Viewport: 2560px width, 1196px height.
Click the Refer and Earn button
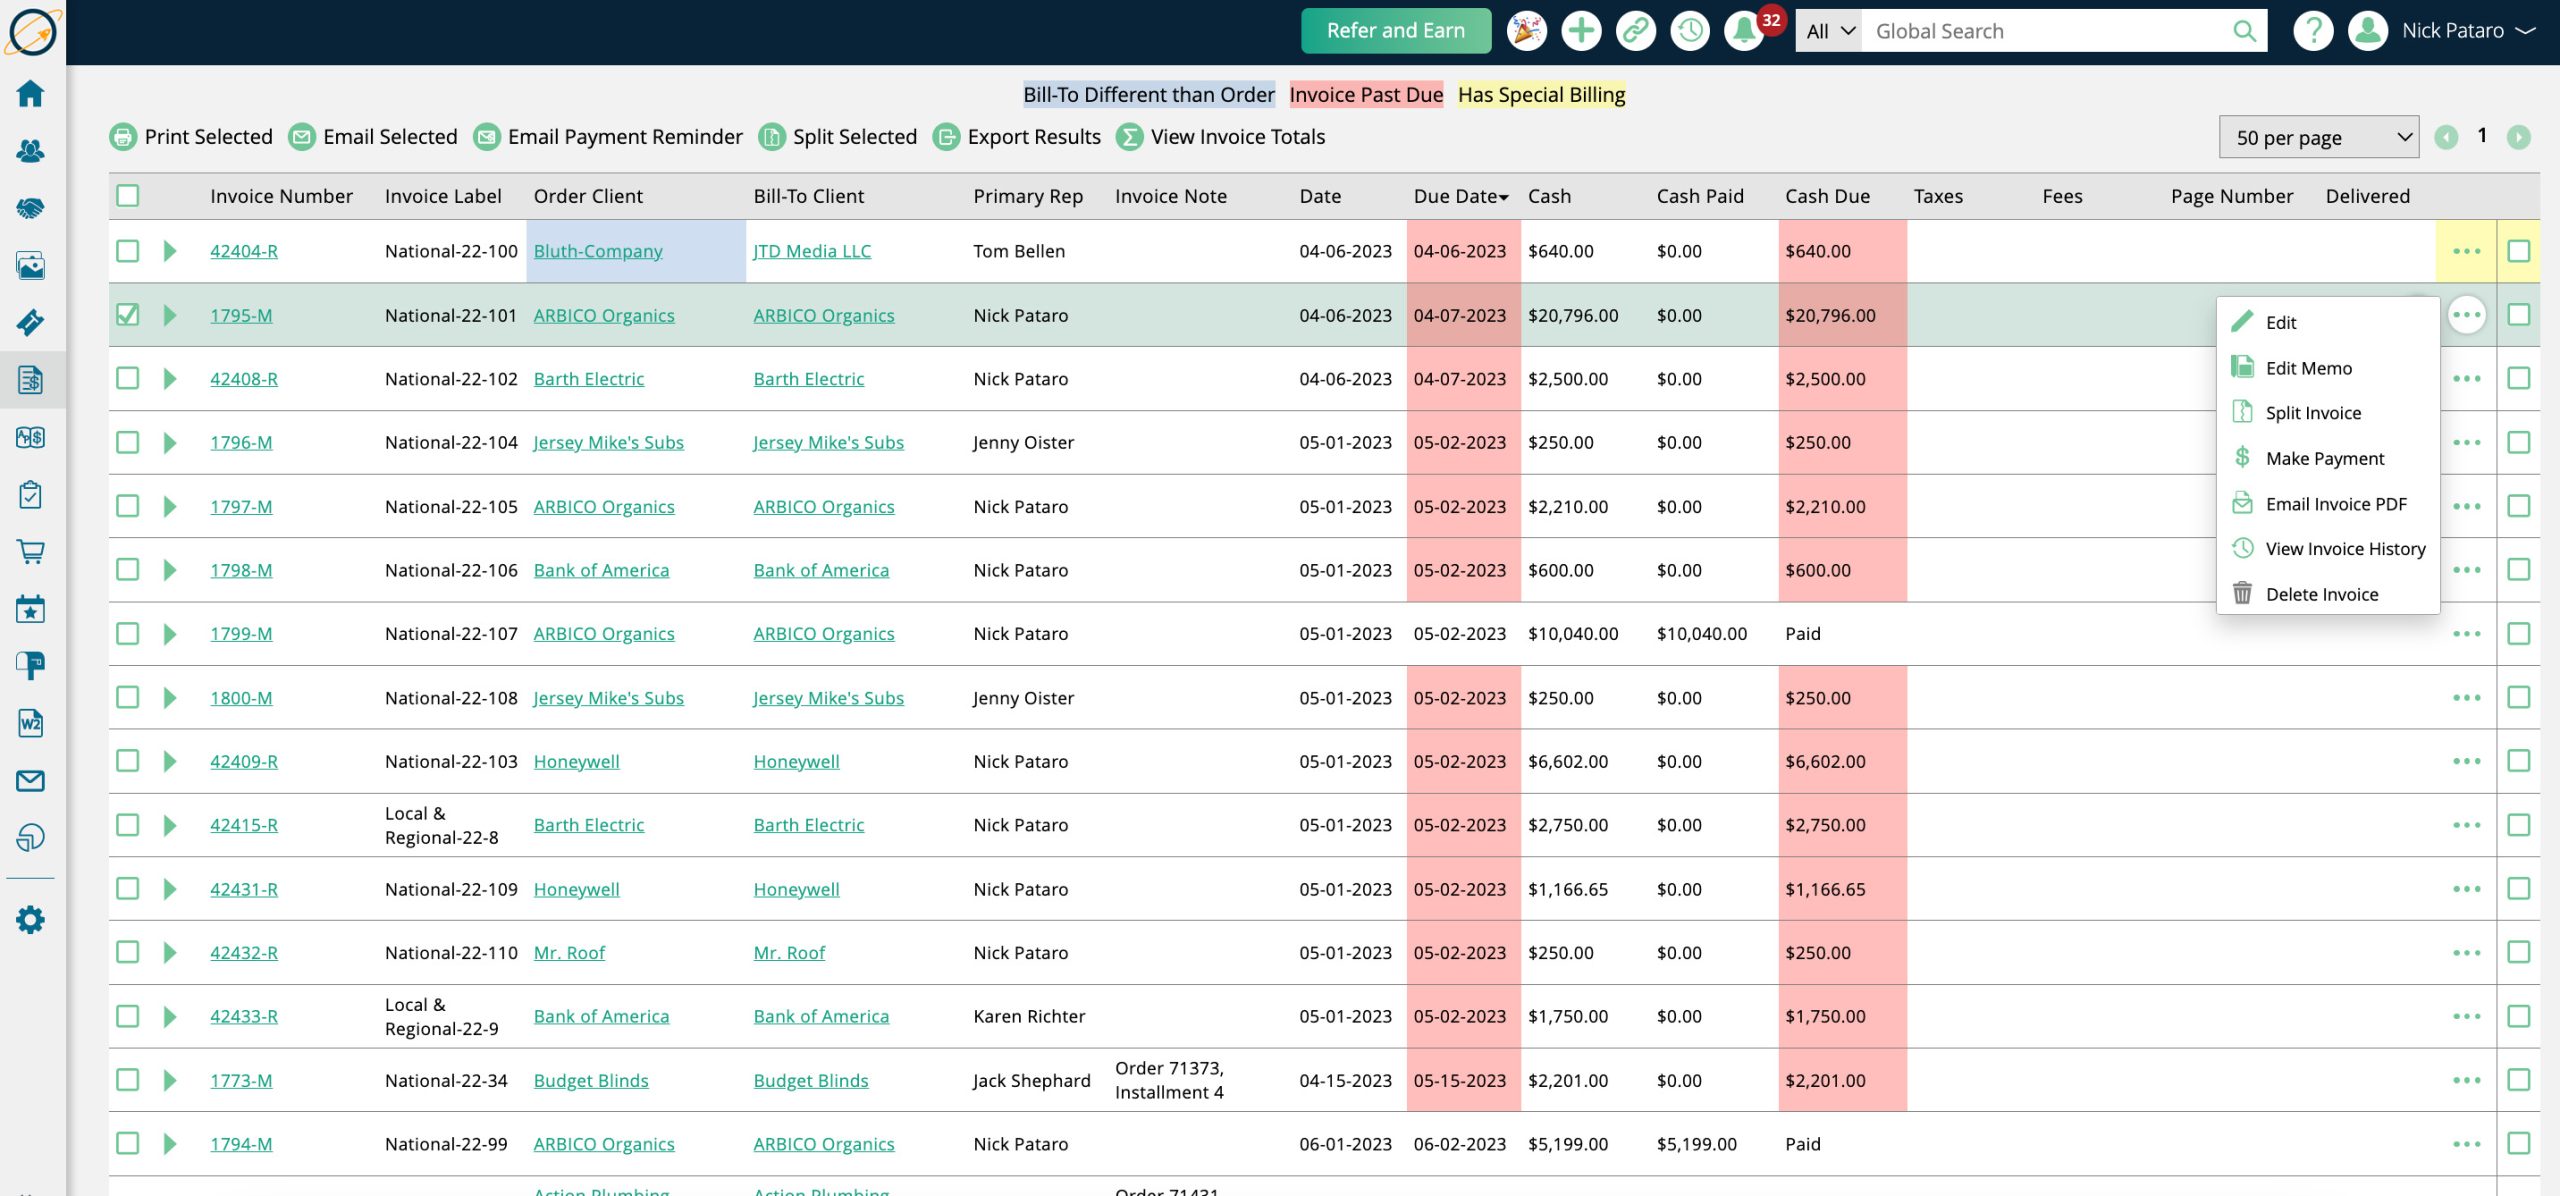pyautogui.click(x=1396, y=29)
